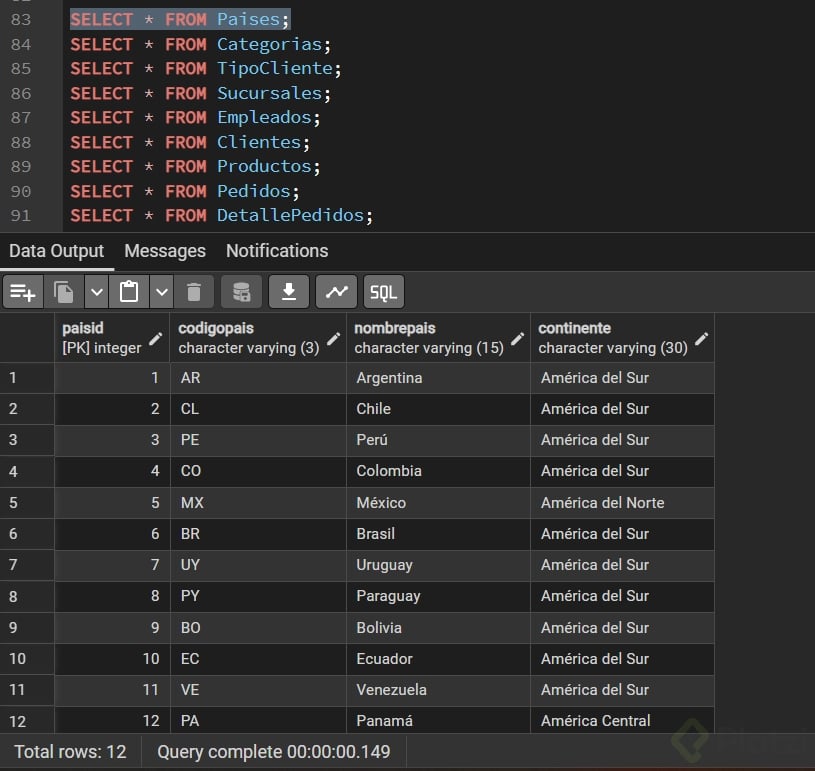
Task: Click the Paste clipboard icon
Action: [x=129, y=292]
